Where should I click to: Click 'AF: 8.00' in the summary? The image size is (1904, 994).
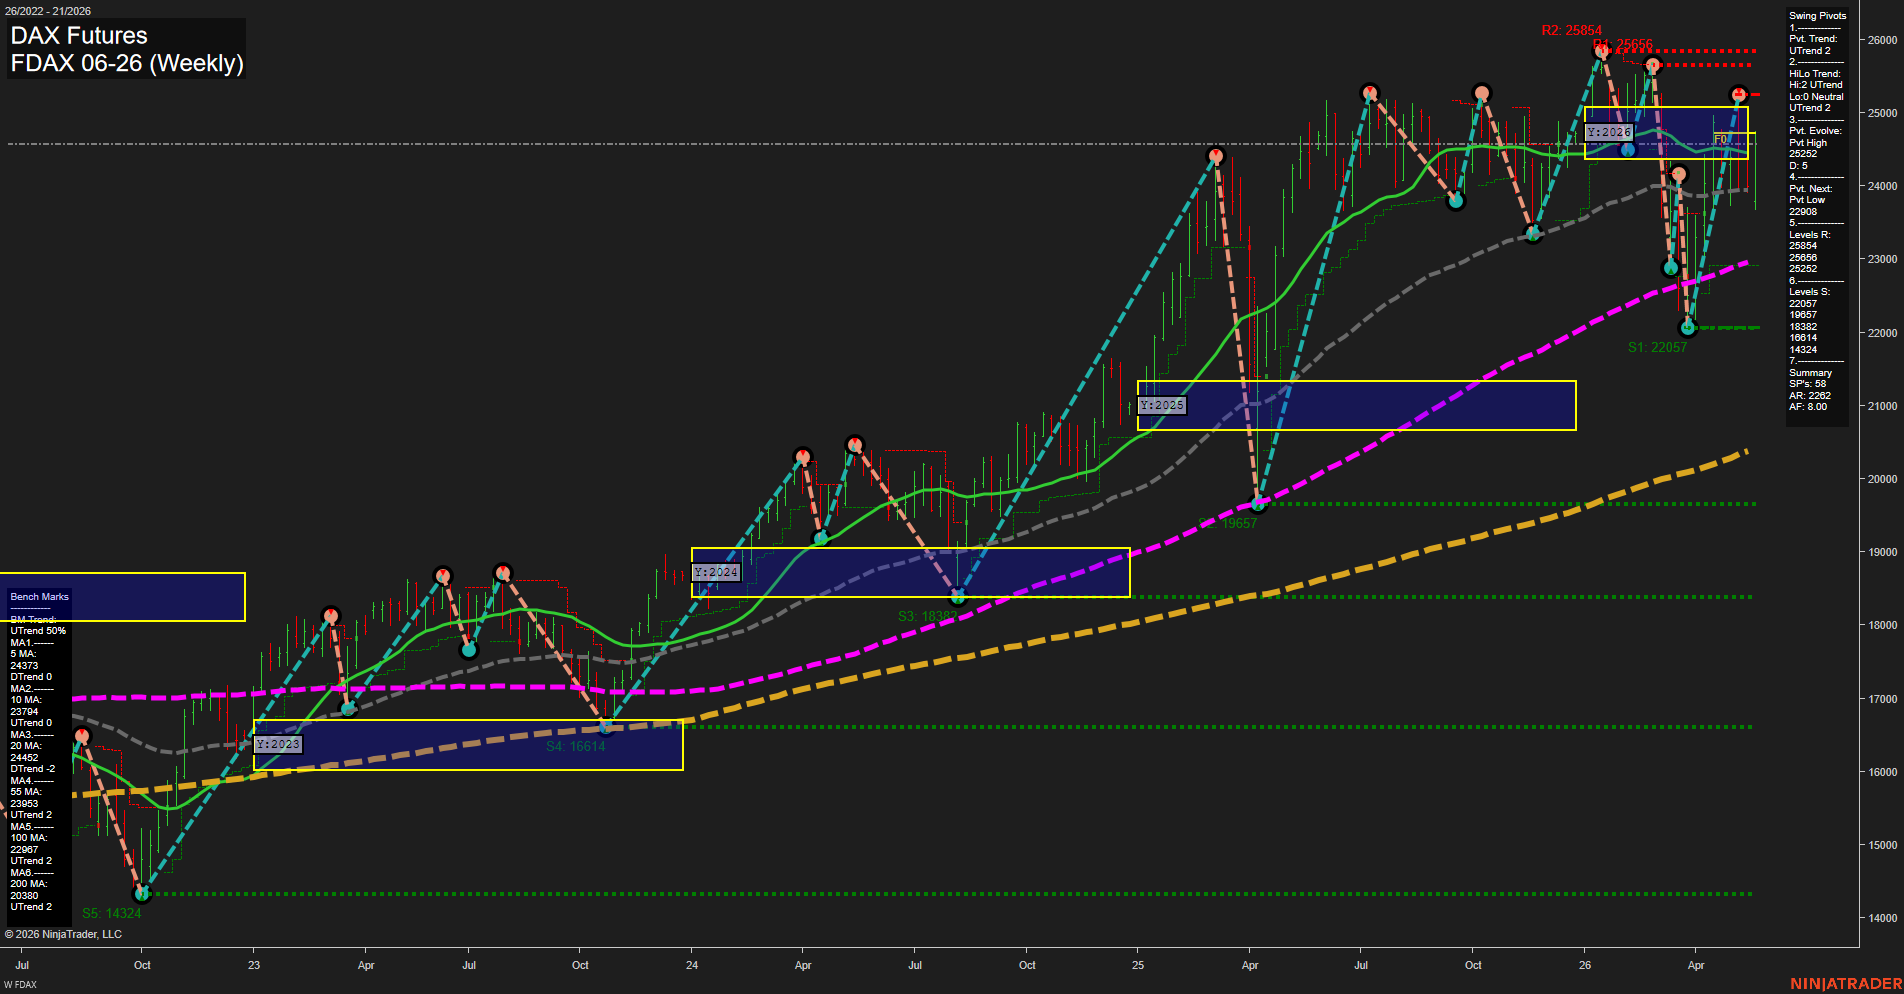coord(1808,407)
